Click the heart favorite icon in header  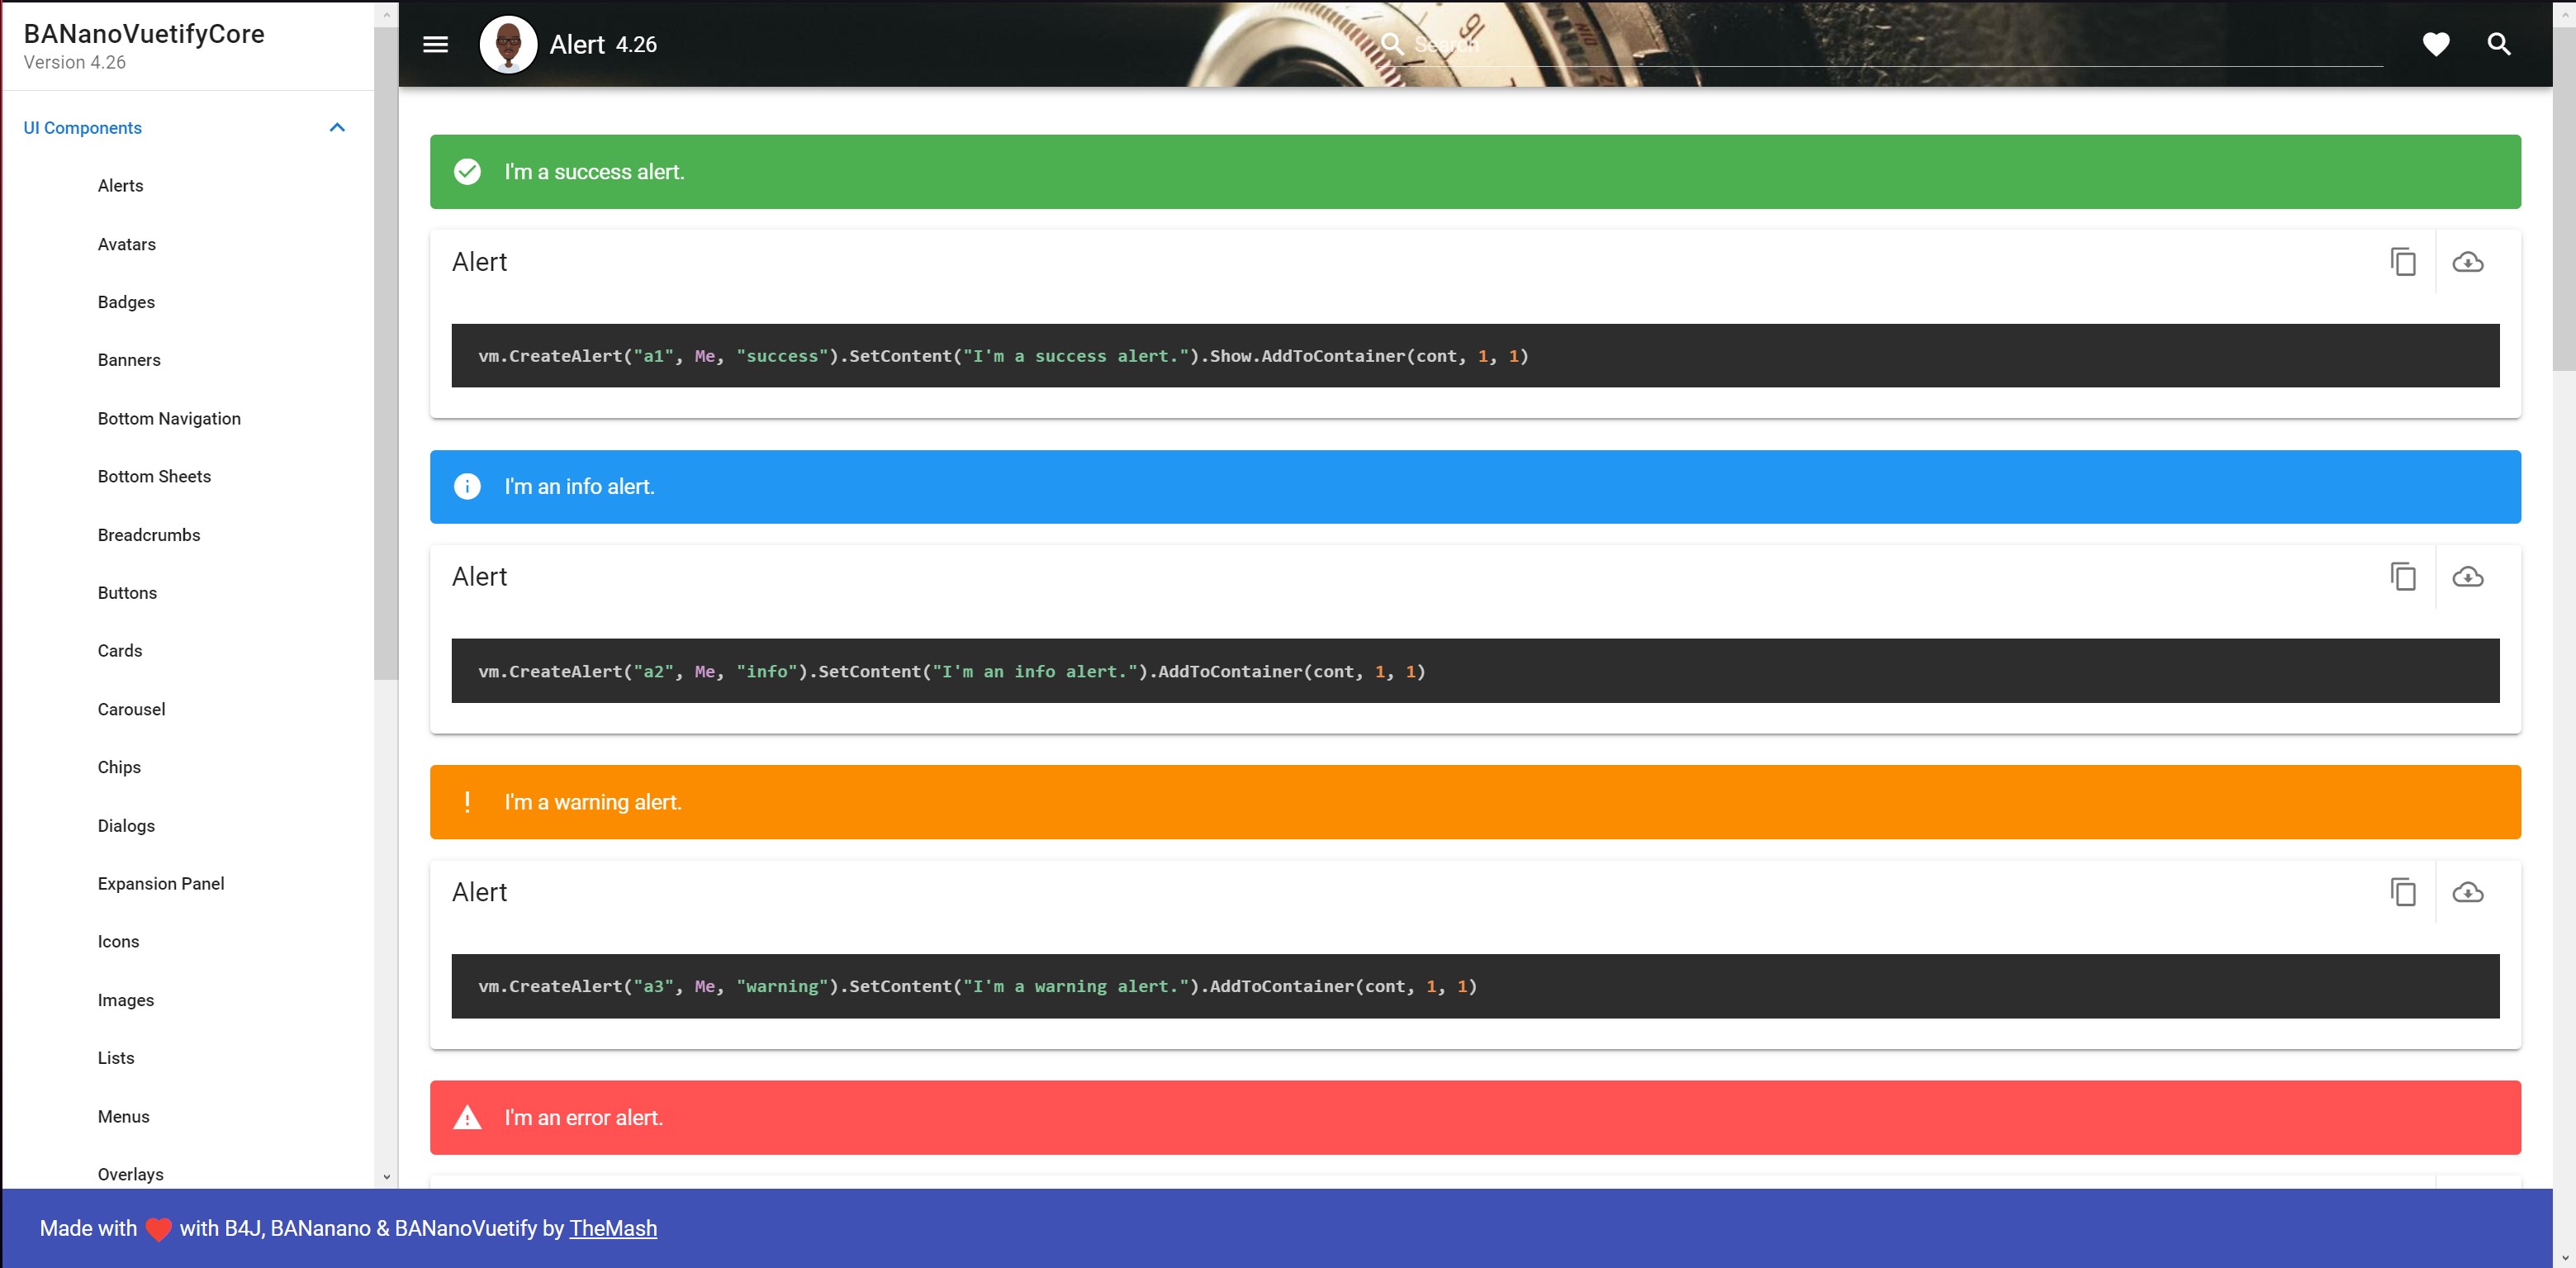(x=2435, y=44)
